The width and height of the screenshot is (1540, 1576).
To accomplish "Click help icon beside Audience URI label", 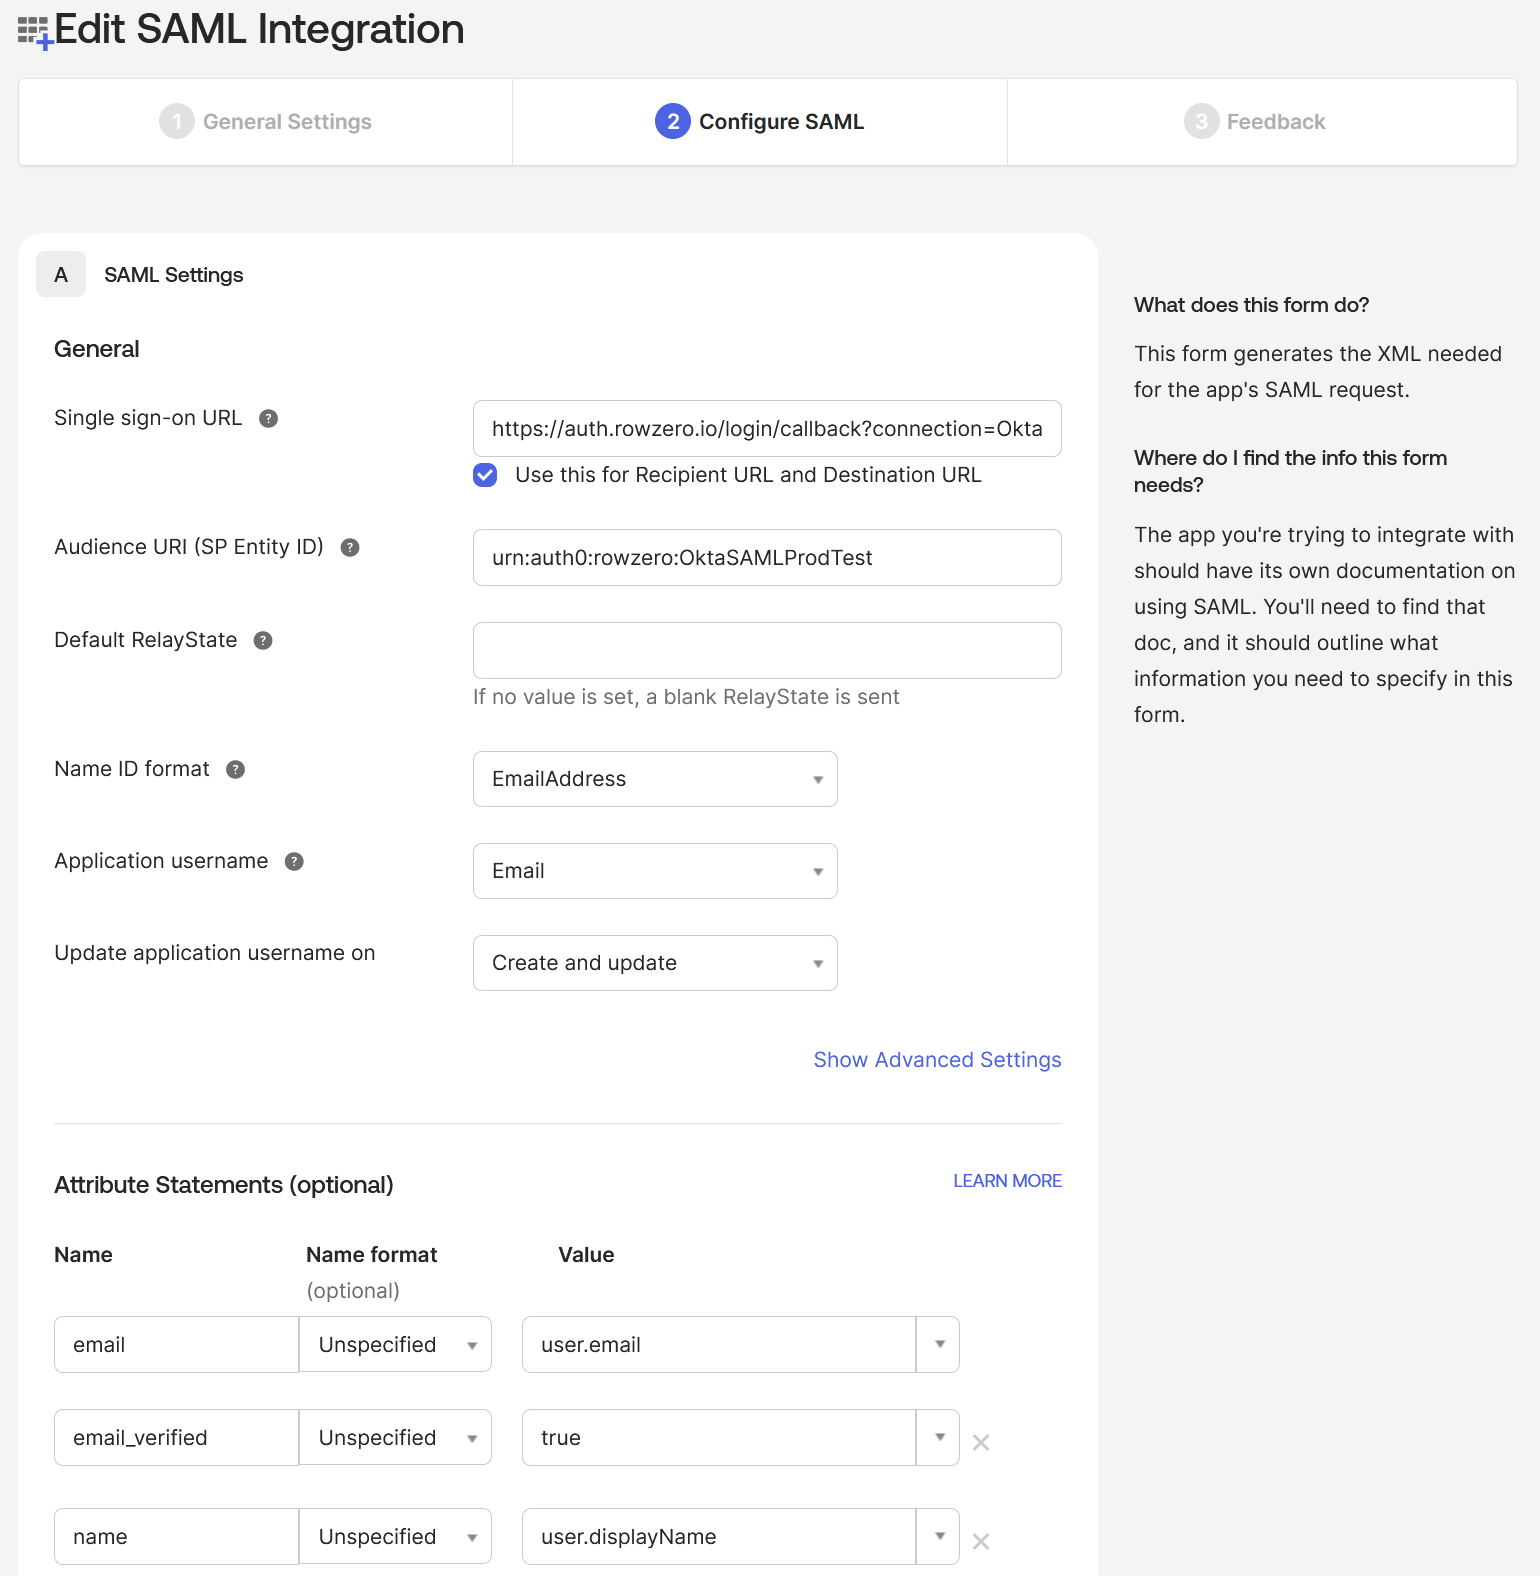I will pos(350,548).
